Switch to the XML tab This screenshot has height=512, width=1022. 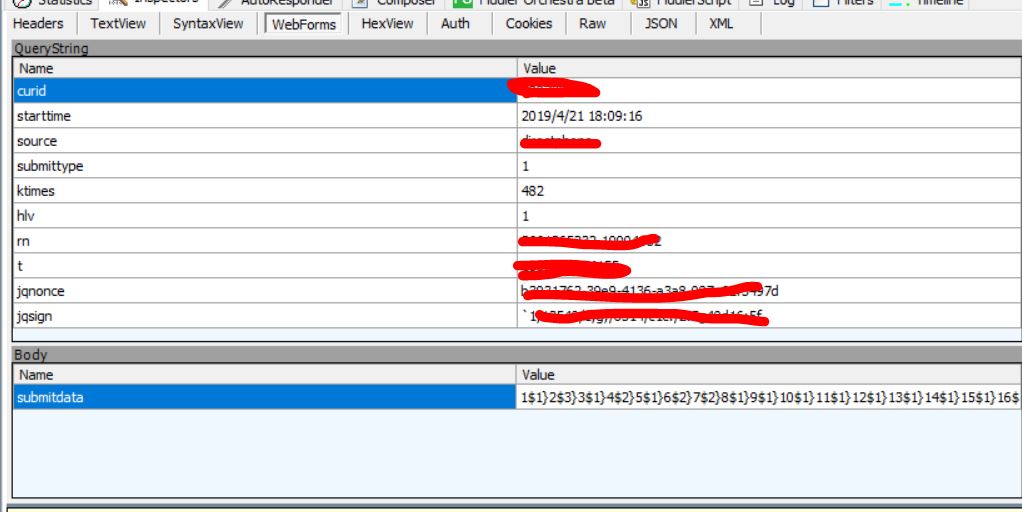[721, 24]
